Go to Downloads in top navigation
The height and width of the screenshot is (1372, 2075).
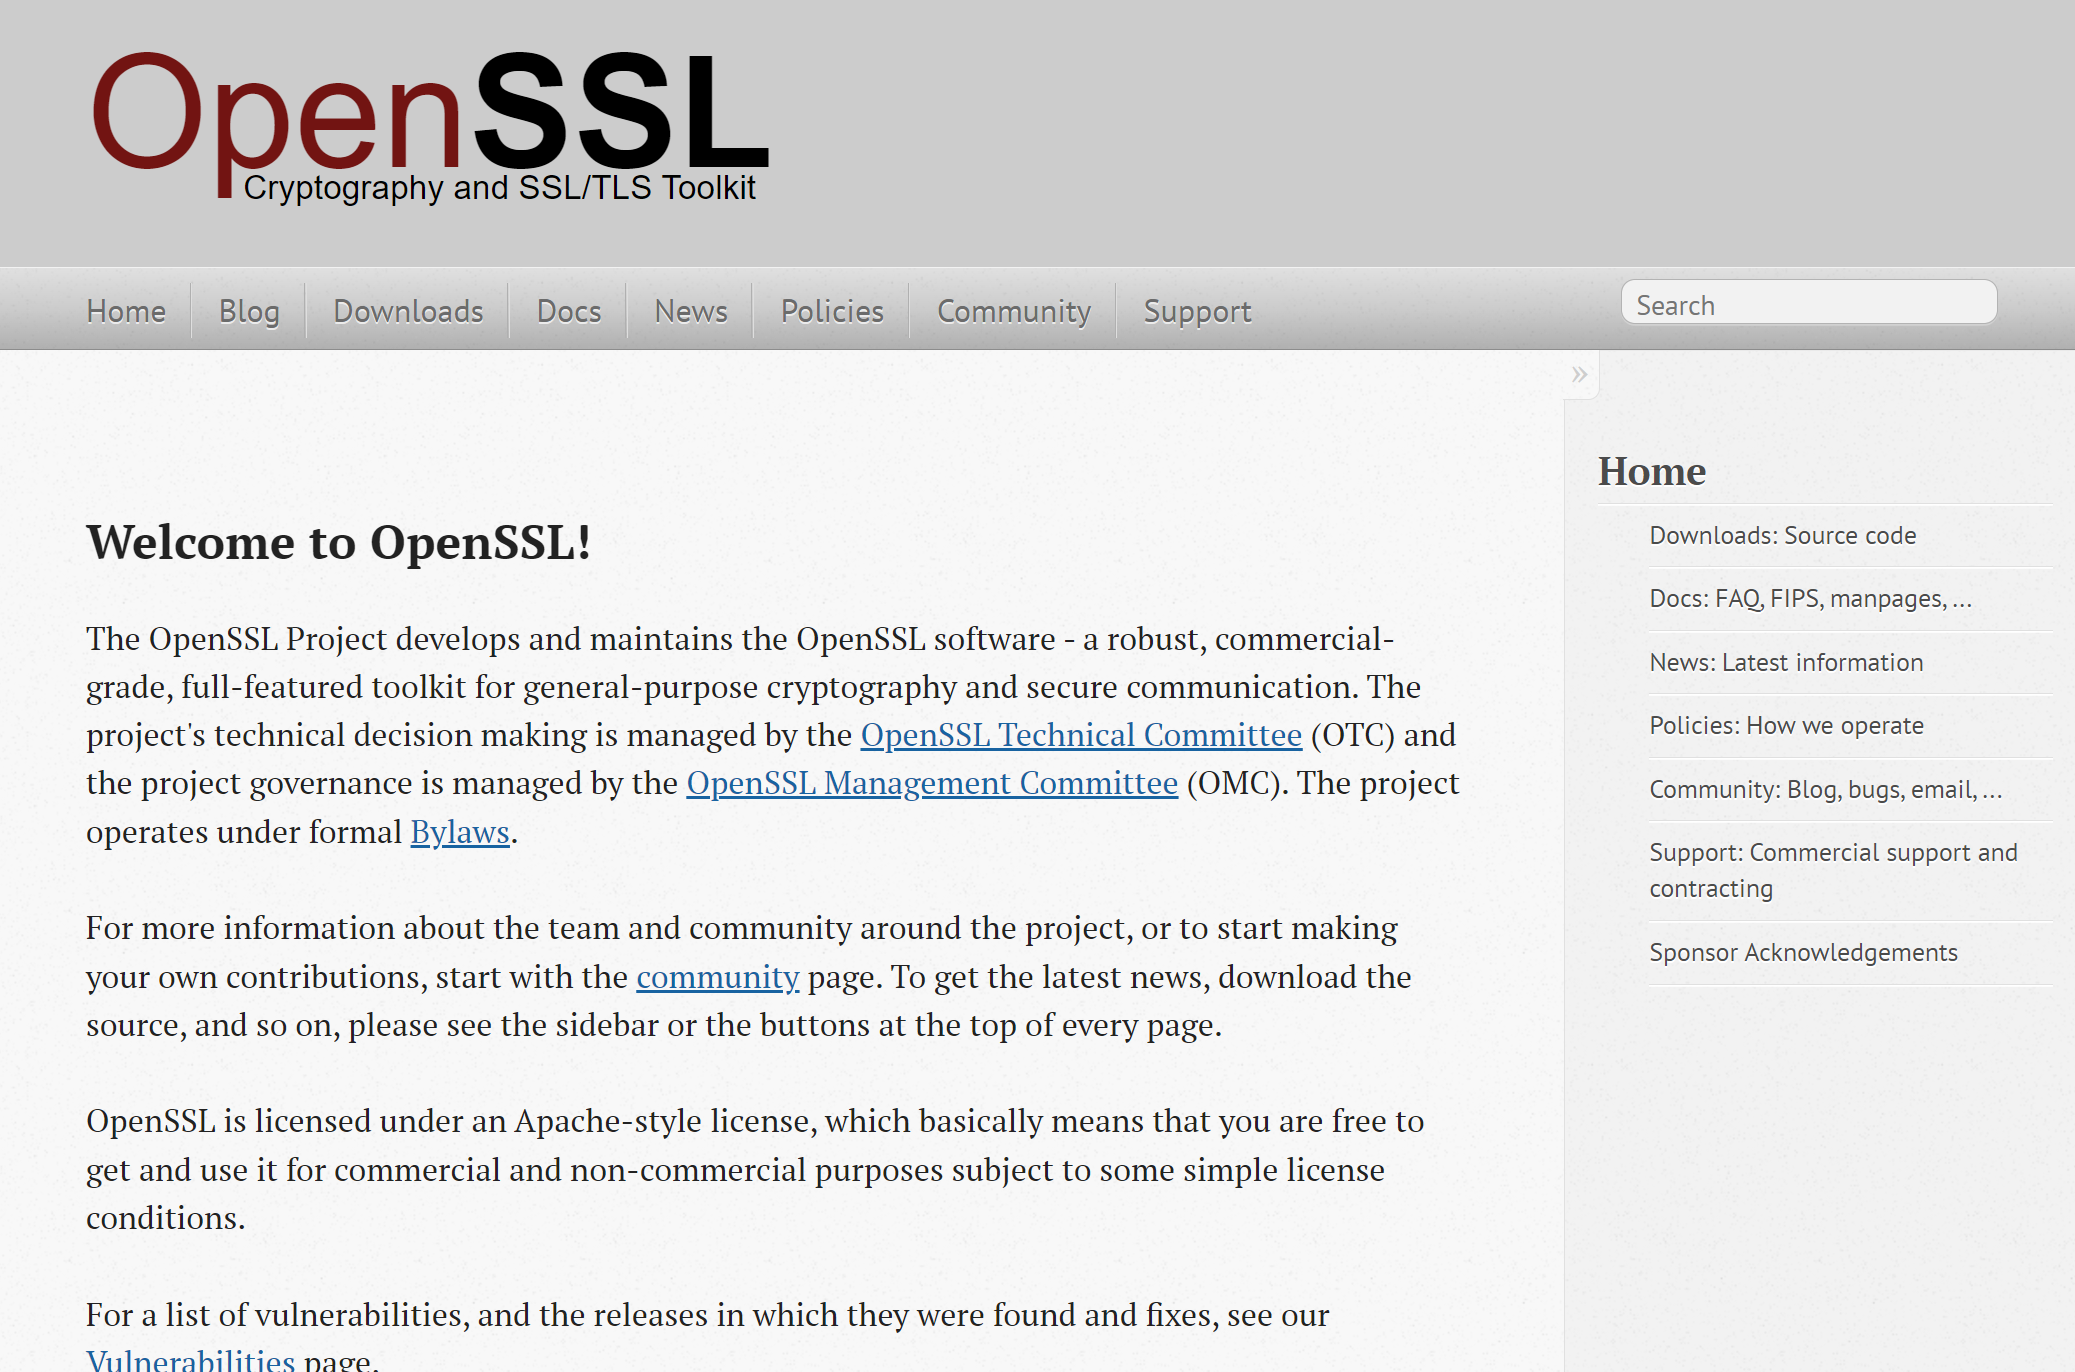[408, 311]
